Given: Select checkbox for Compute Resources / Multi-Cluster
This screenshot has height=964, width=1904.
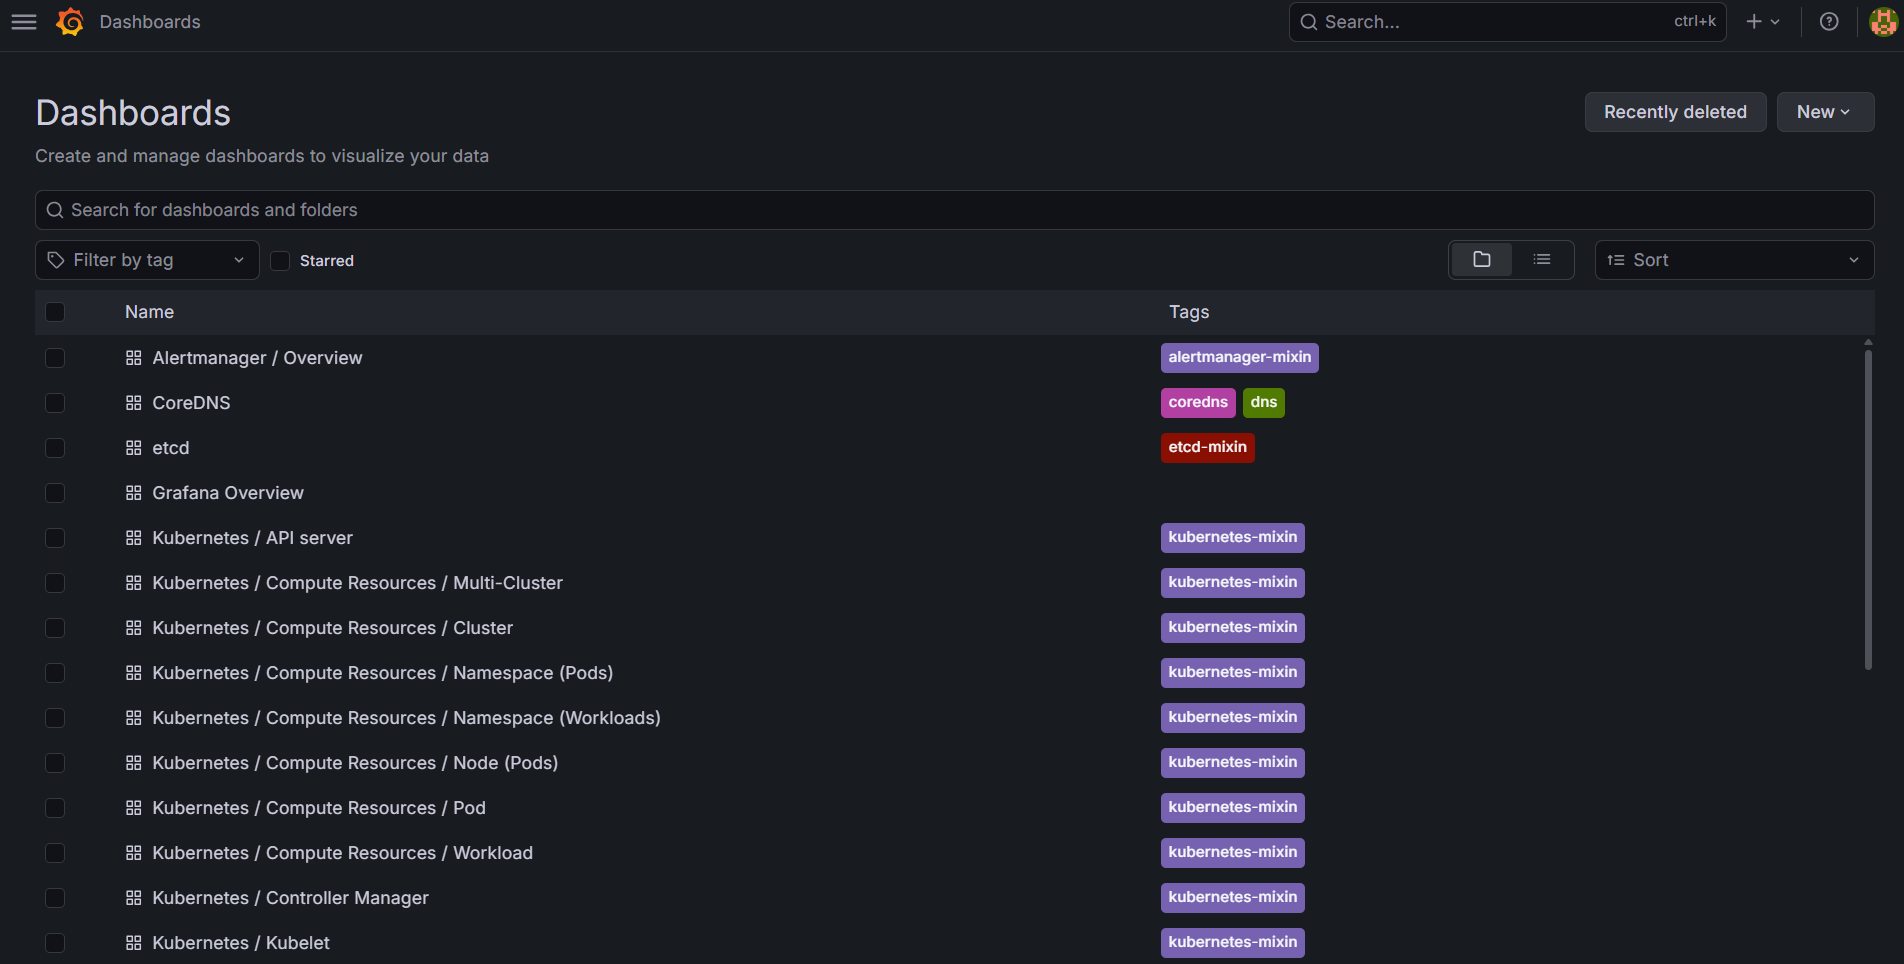Looking at the screenshot, I should pyautogui.click(x=55, y=583).
